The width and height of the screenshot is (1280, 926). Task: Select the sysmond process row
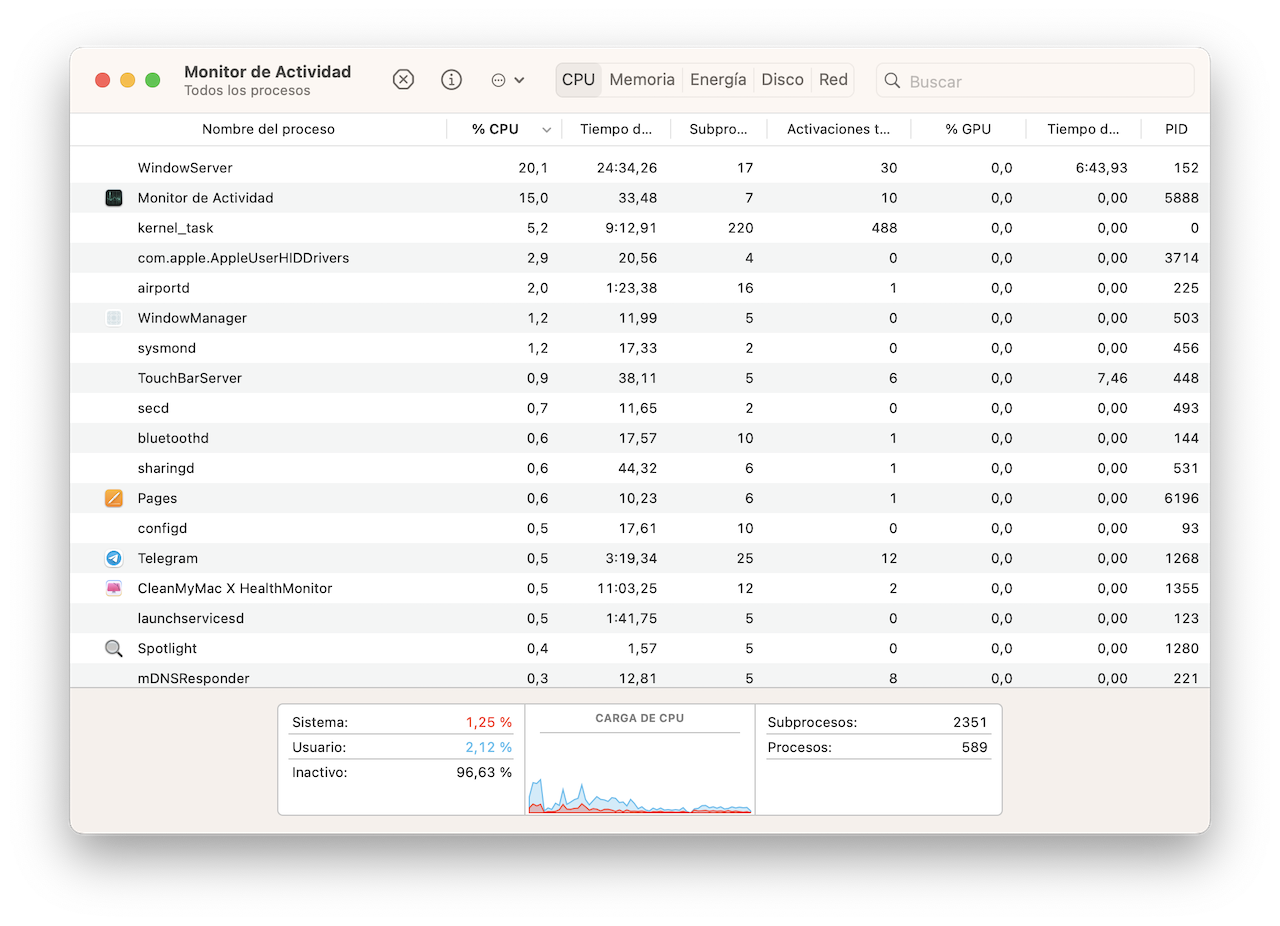[x=640, y=348]
